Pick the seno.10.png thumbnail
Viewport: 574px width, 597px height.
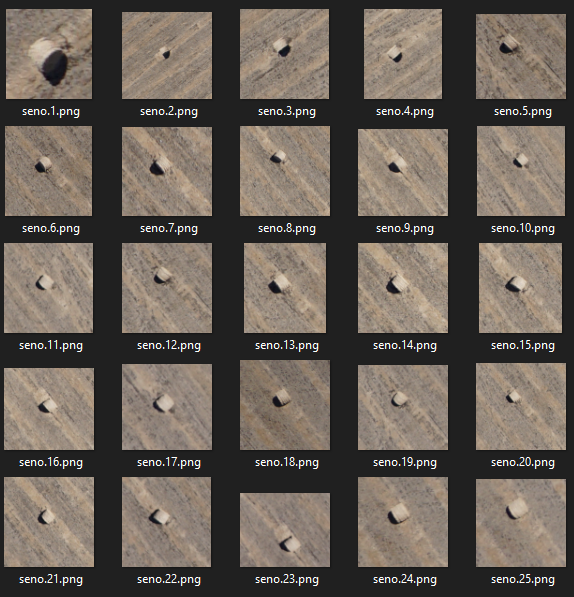(521, 171)
